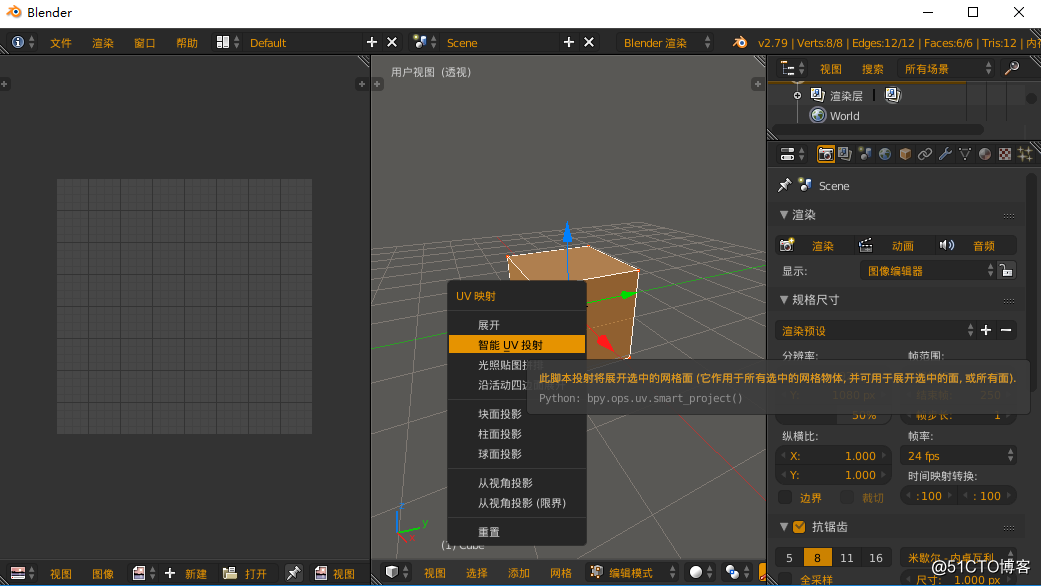Add a new screen layout with plus next to Default

[372, 42]
